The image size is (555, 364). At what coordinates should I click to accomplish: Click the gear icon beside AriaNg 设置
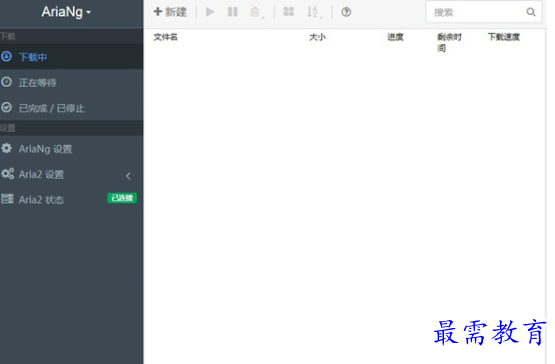6,148
